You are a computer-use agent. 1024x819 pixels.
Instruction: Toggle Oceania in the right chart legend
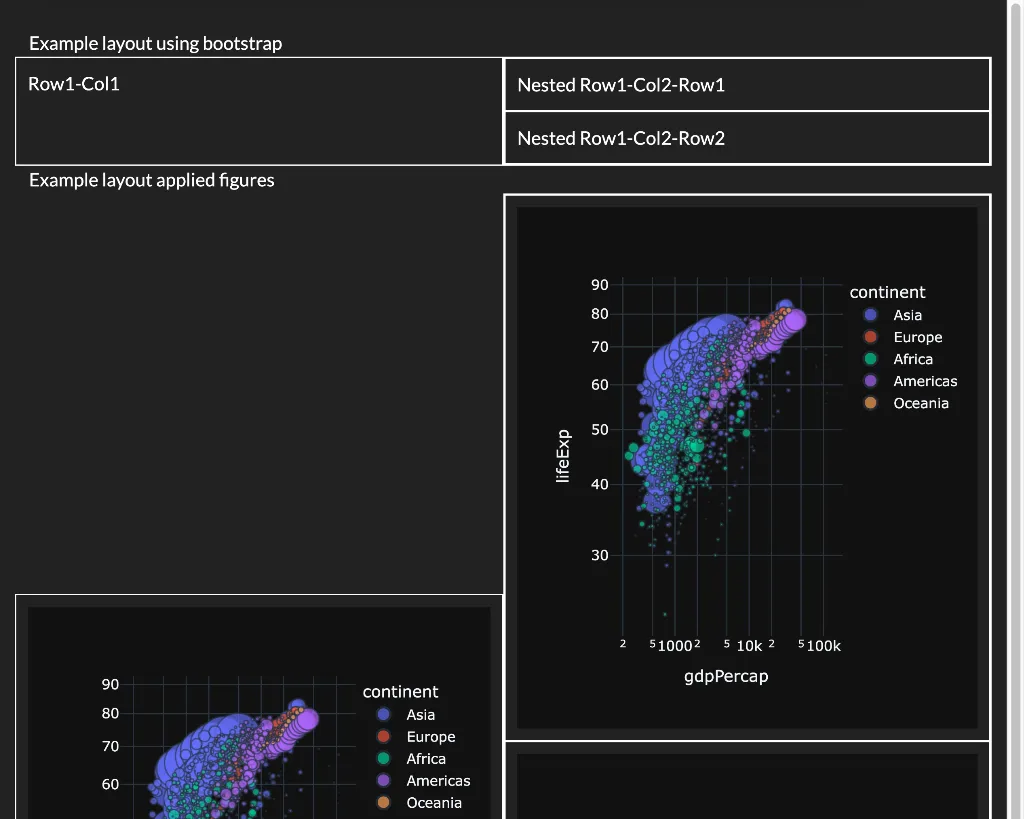pyautogui.click(x=920, y=403)
